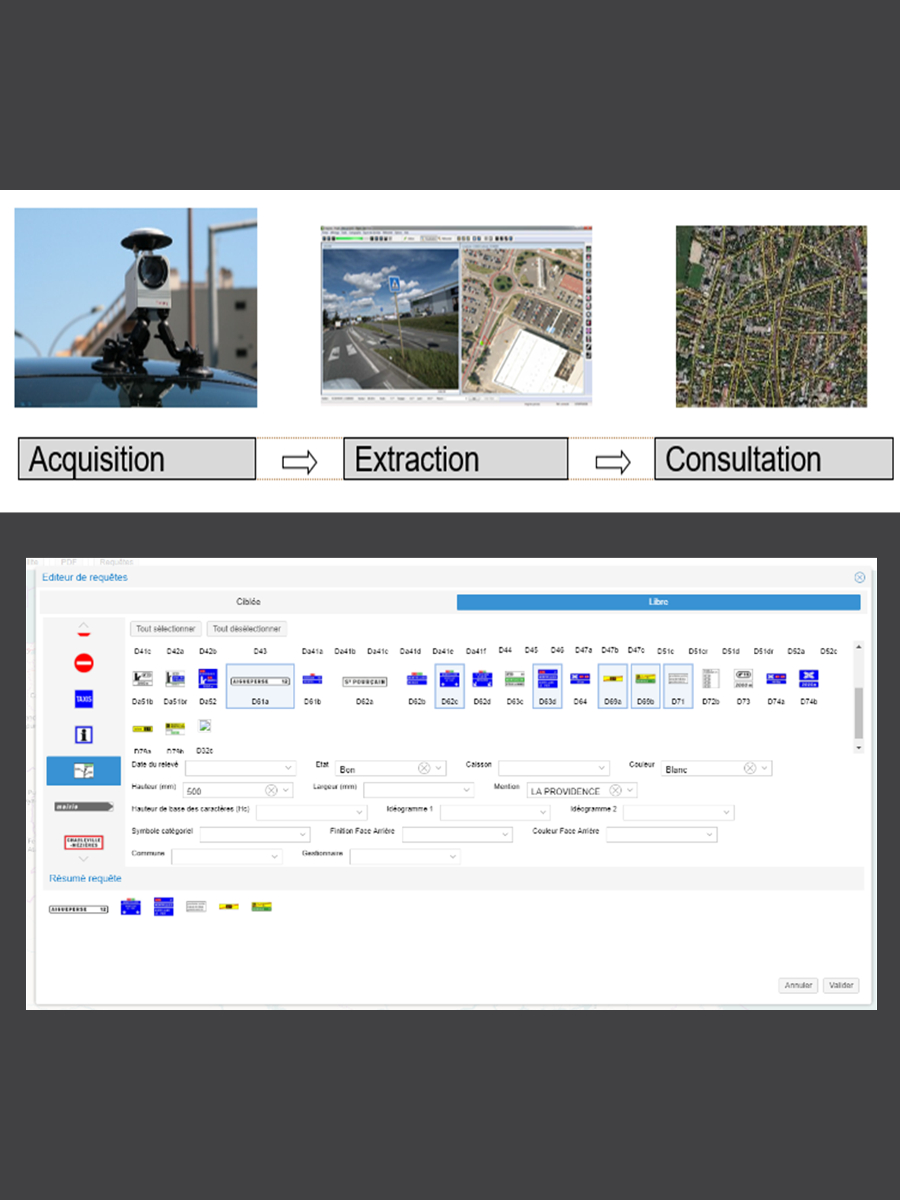Open the Commune dropdown list
Image resolution: width=900 pixels, height=1200 pixels.
[x=275, y=857]
